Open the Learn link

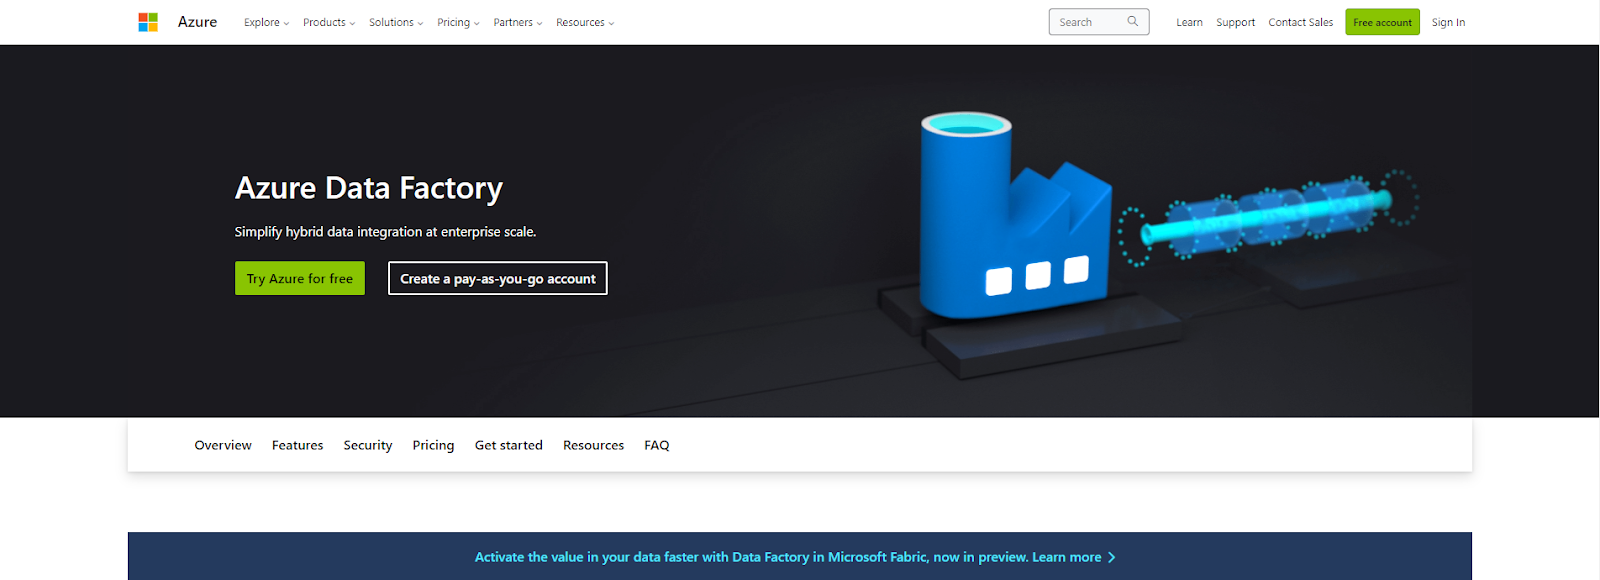(x=1189, y=22)
